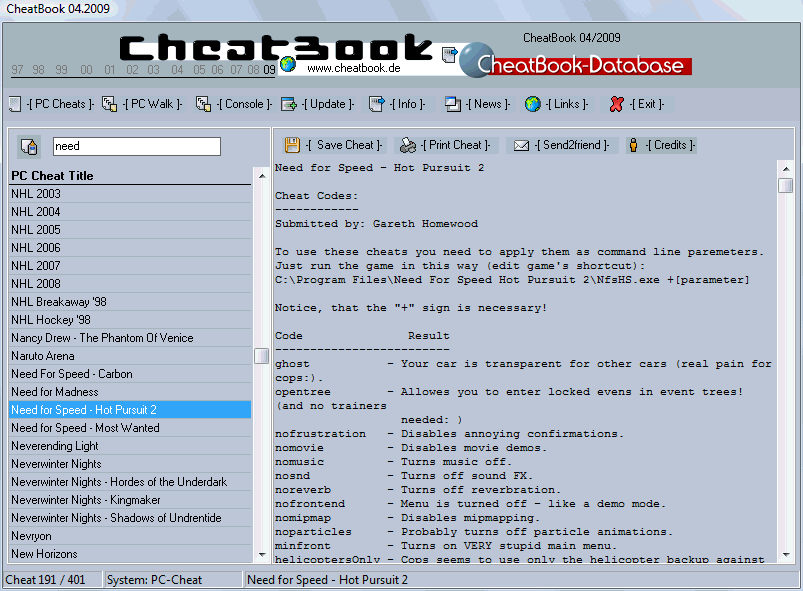Select Nevryon in the list
This screenshot has height=591, width=803.
(131, 536)
